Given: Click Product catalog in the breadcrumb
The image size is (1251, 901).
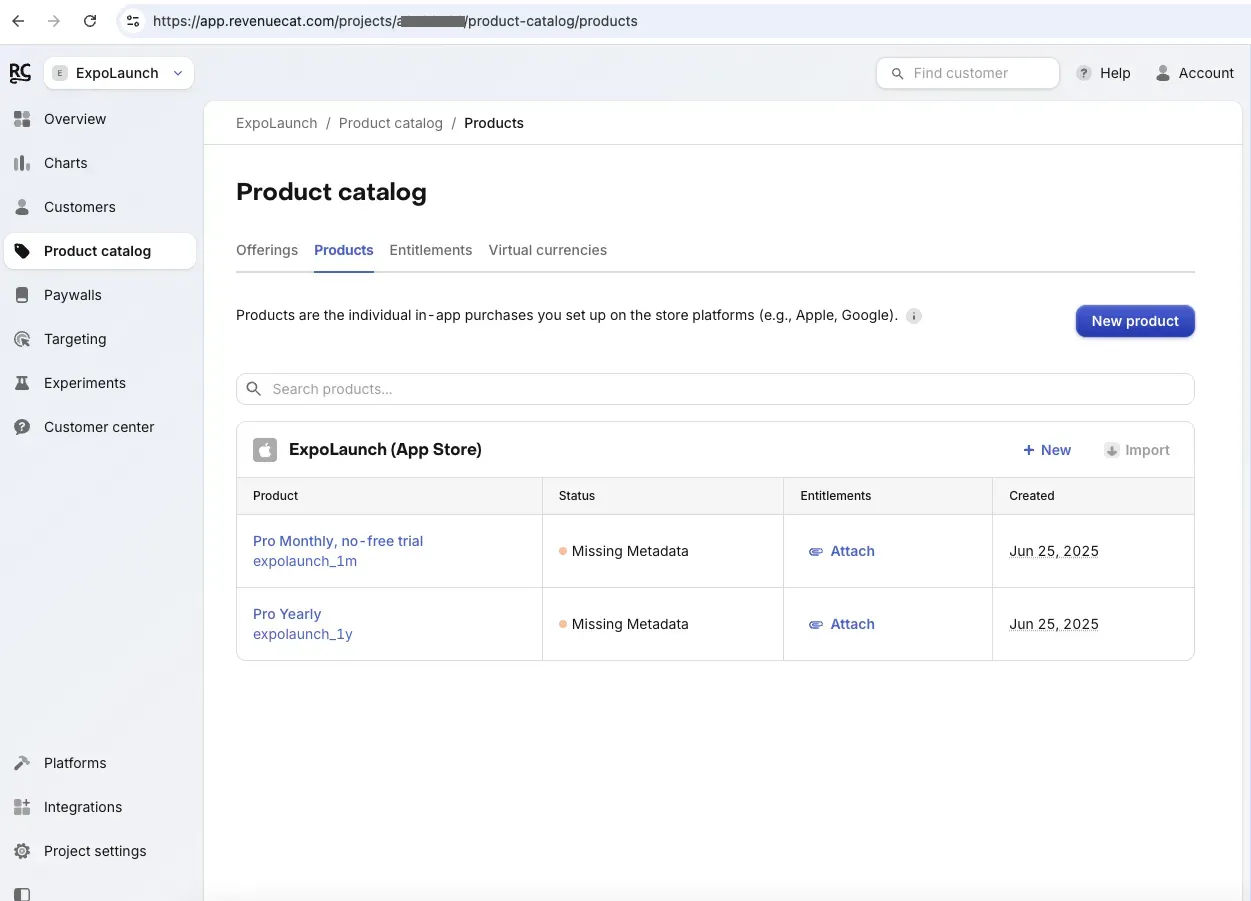Looking at the screenshot, I should pyautogui.click(x=391, y=123).
